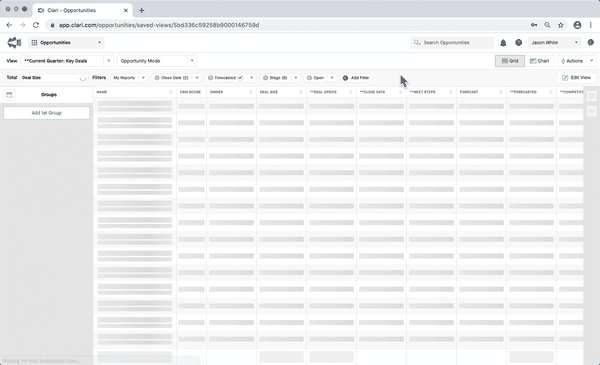This screenshot has height=365, width=600.
Task: Expand the Current Quarter: Key Deals view dropdown
Action: [109, 61]
